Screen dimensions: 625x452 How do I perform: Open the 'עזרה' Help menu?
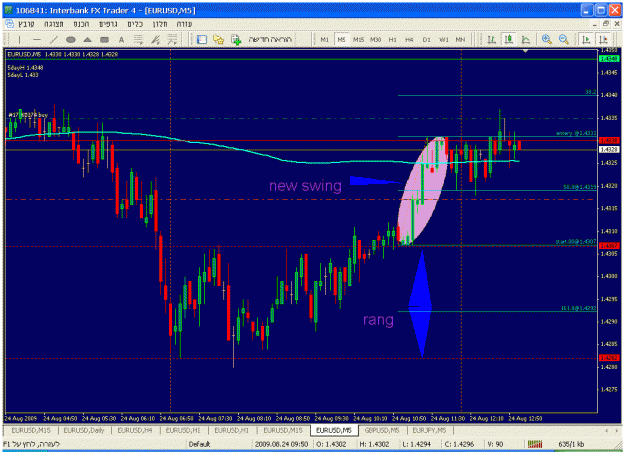point(184,24)
